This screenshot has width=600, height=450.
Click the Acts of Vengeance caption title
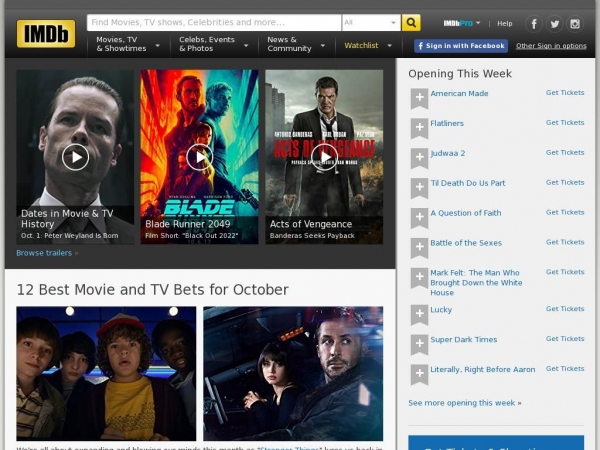(x=311, y=224)
